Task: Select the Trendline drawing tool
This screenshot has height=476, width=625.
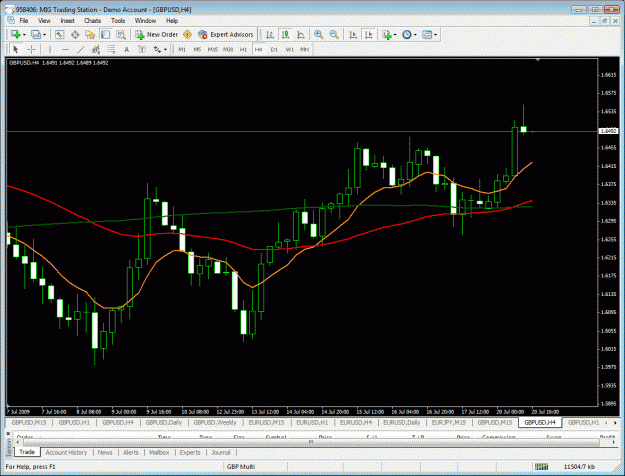Action: coord(81,49)
